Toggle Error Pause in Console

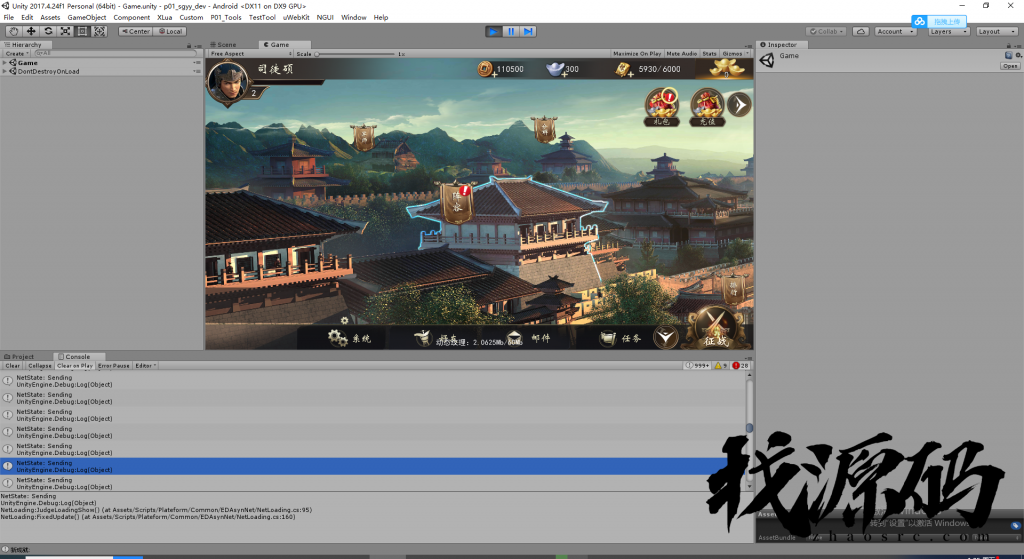click(x=114, y=366)
